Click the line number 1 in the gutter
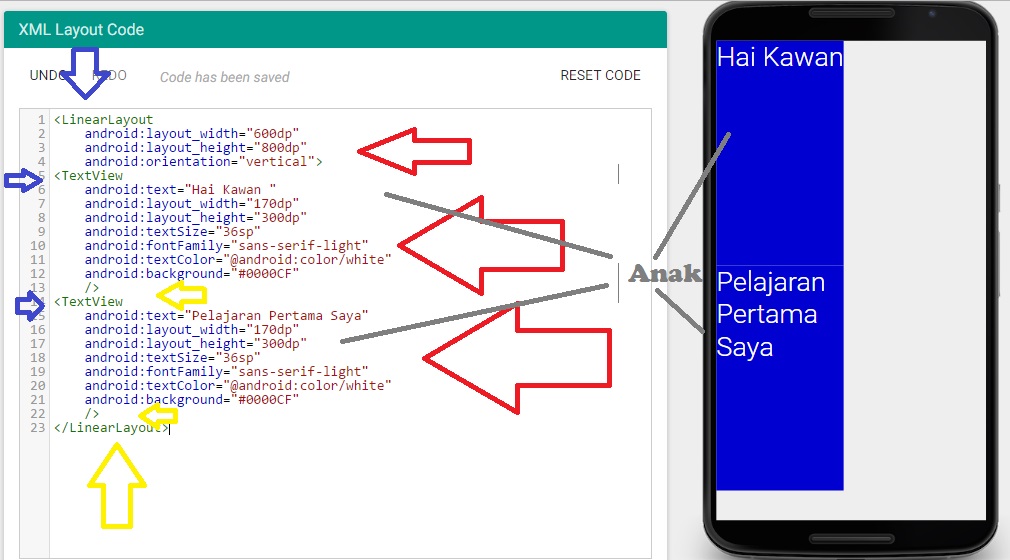 (41, 120)
